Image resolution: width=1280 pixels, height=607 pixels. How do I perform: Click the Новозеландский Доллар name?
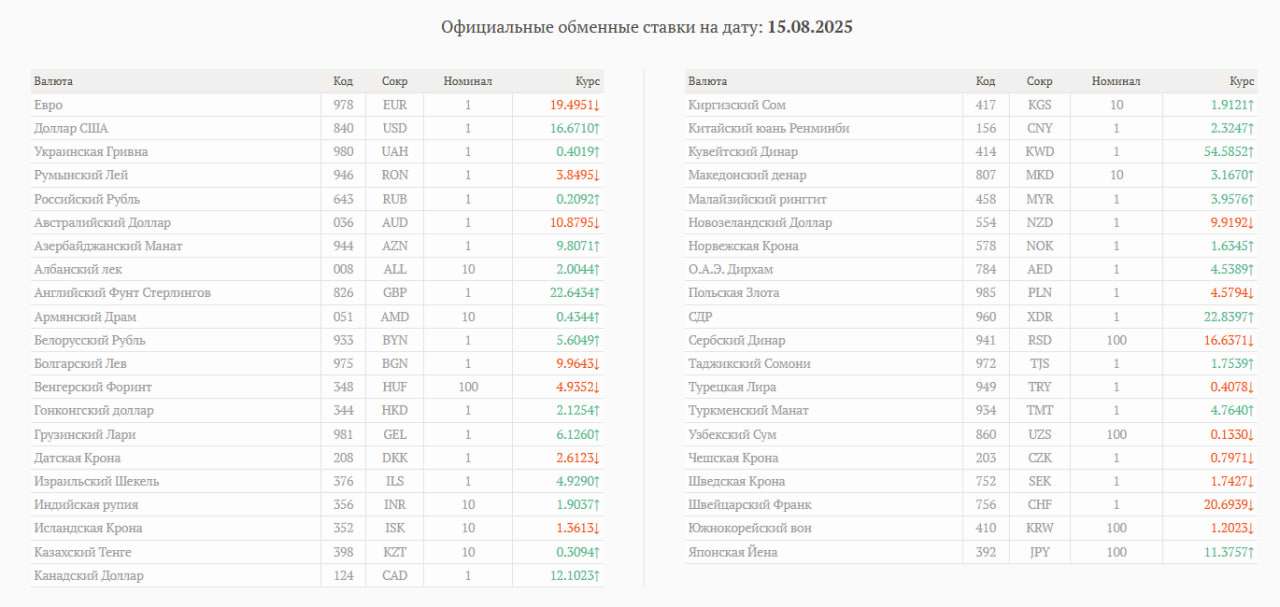pyautogui.click(x=760, y=222)
